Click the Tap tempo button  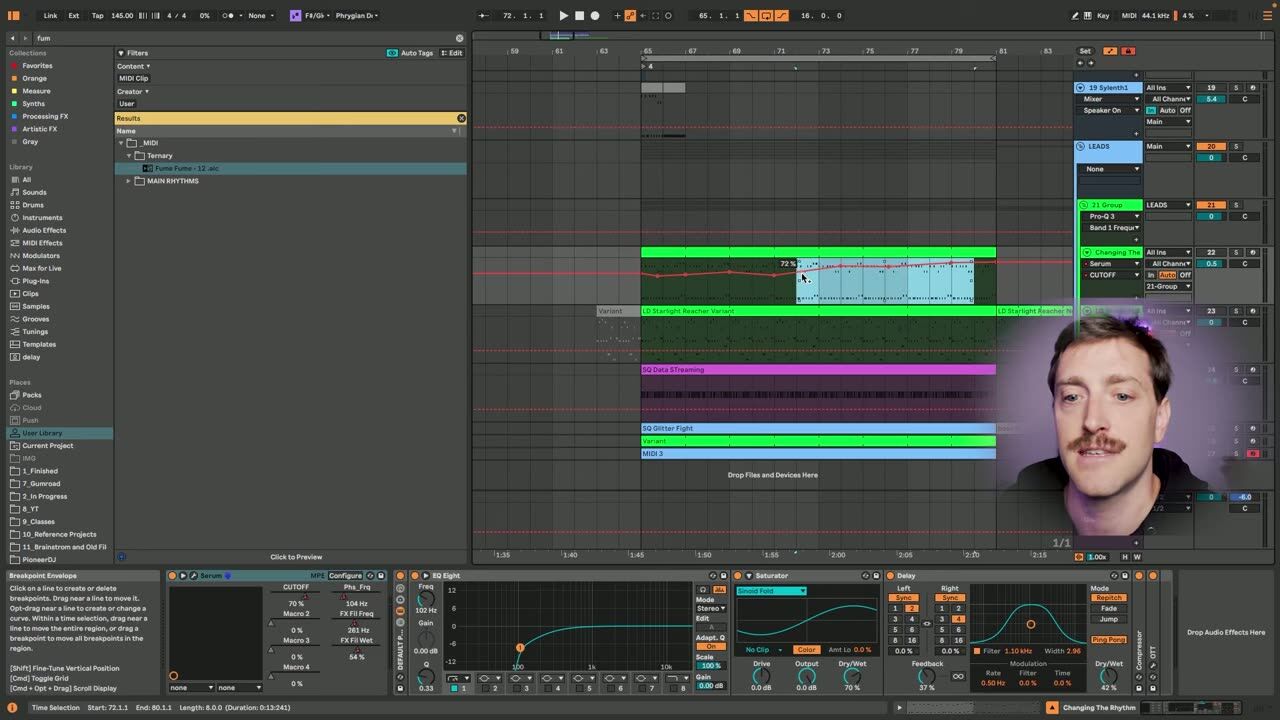coord(97,15)
